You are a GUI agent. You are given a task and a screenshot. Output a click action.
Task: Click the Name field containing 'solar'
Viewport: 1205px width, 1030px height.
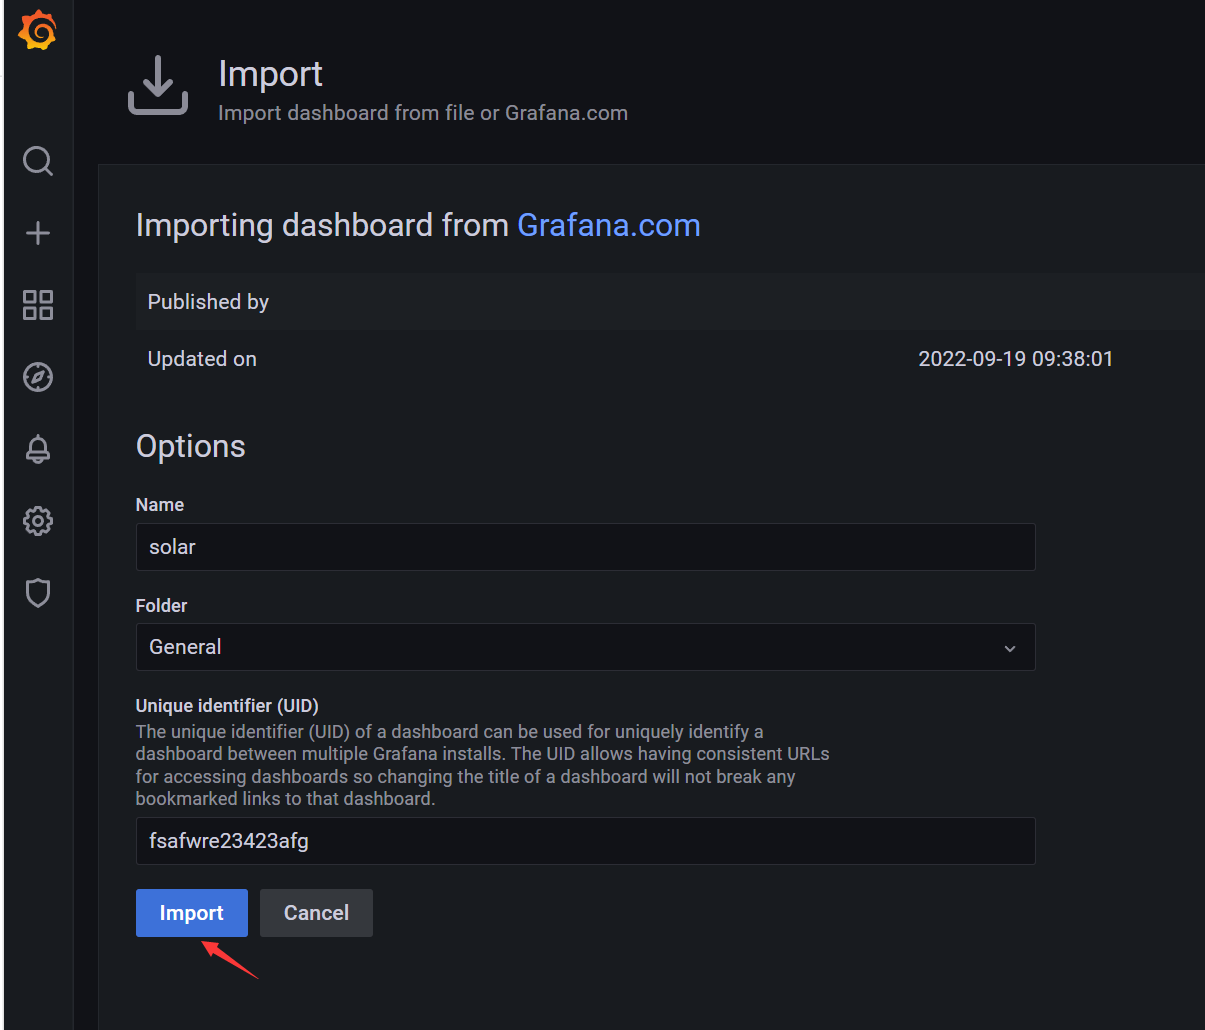pos(585,547)
